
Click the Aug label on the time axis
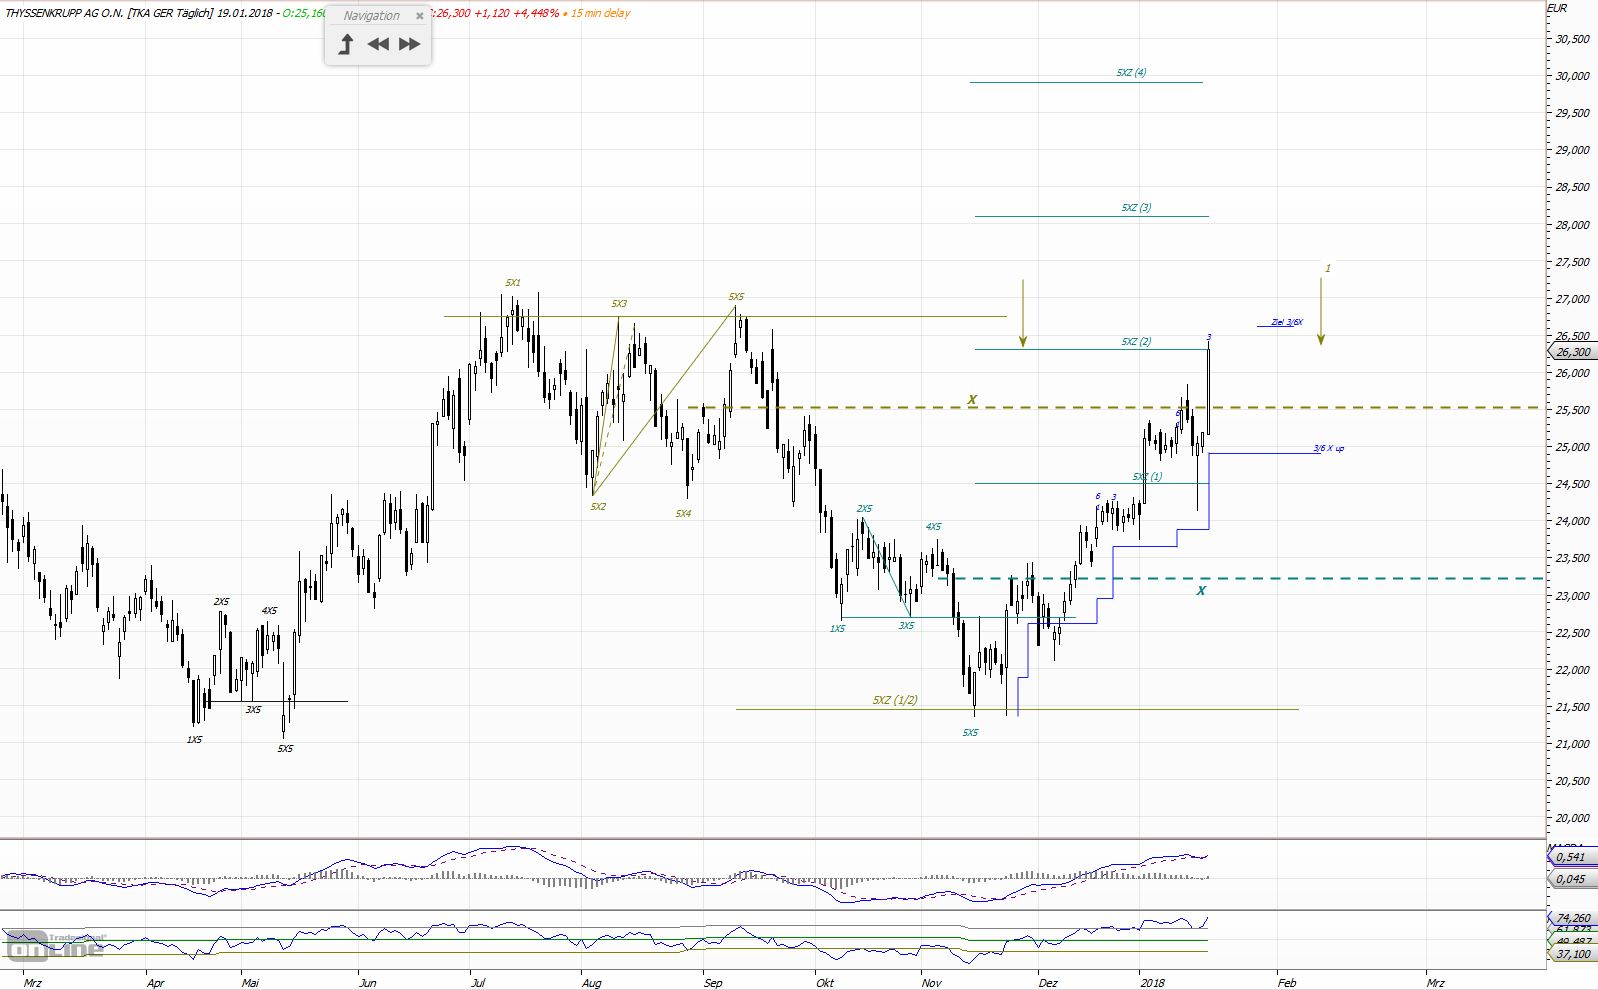tap(591, 983)
